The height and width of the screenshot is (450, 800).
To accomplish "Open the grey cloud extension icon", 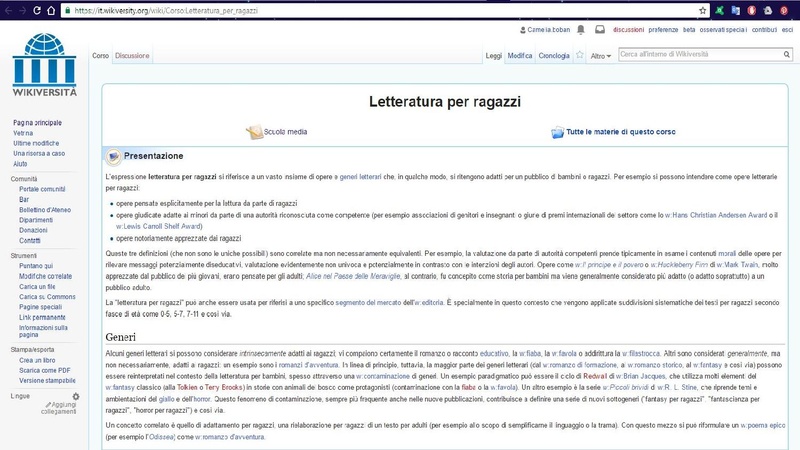I will click(x=768, y=10).
